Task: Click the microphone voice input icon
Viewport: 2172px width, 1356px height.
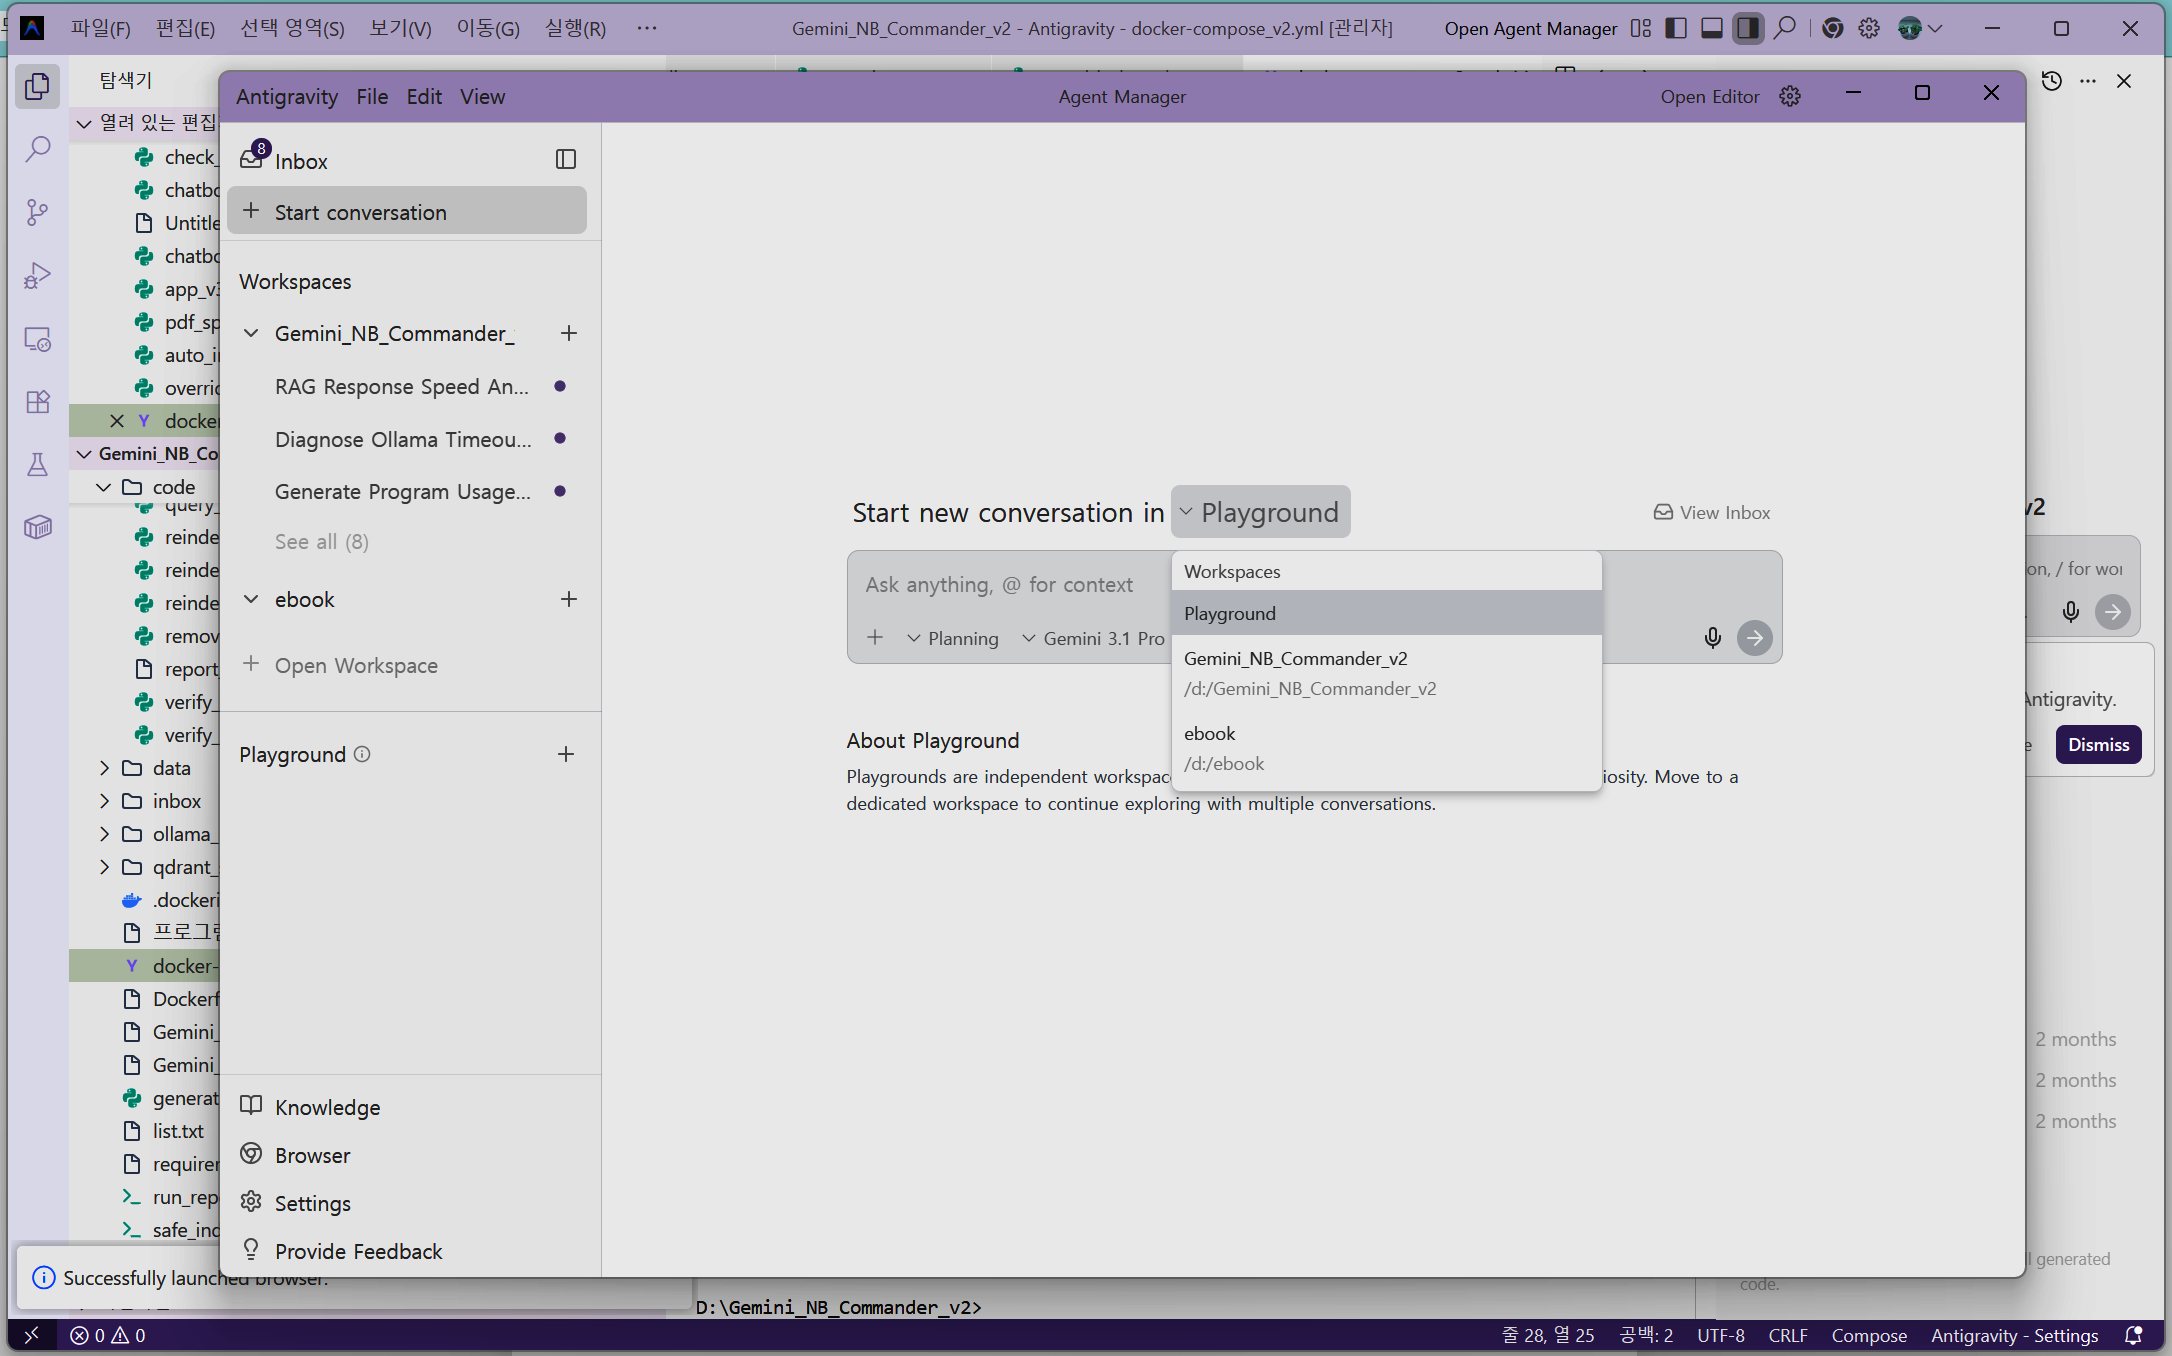Action: 1712,638
